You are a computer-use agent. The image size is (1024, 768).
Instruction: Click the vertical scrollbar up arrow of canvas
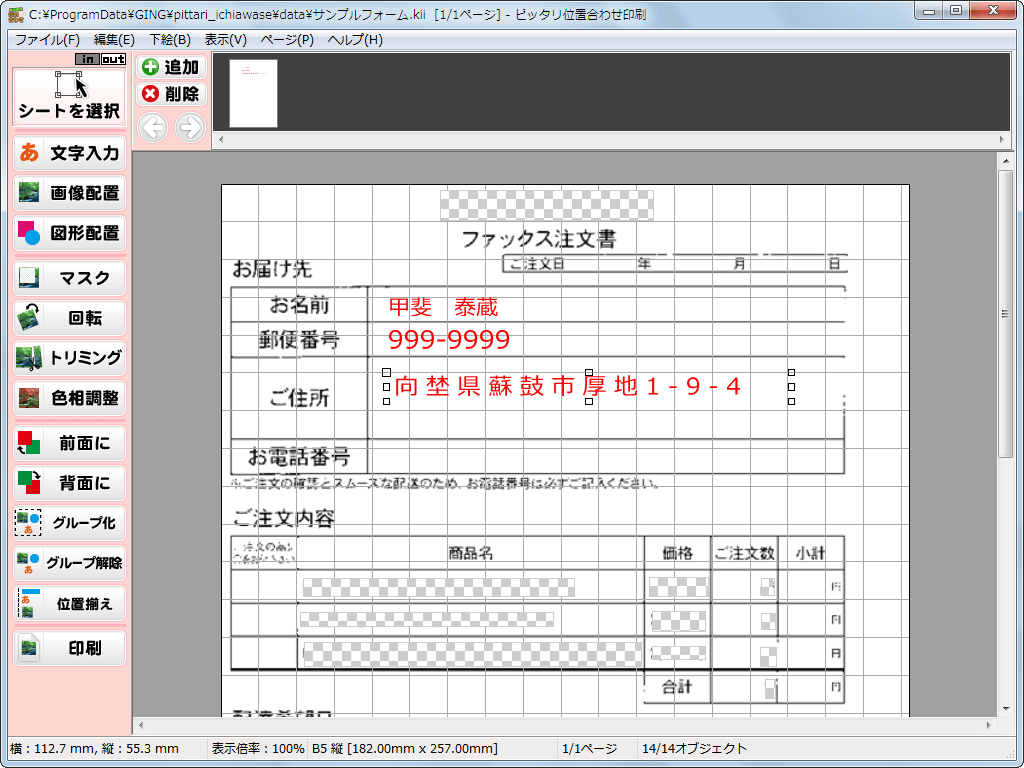(x=1006, y=161)
